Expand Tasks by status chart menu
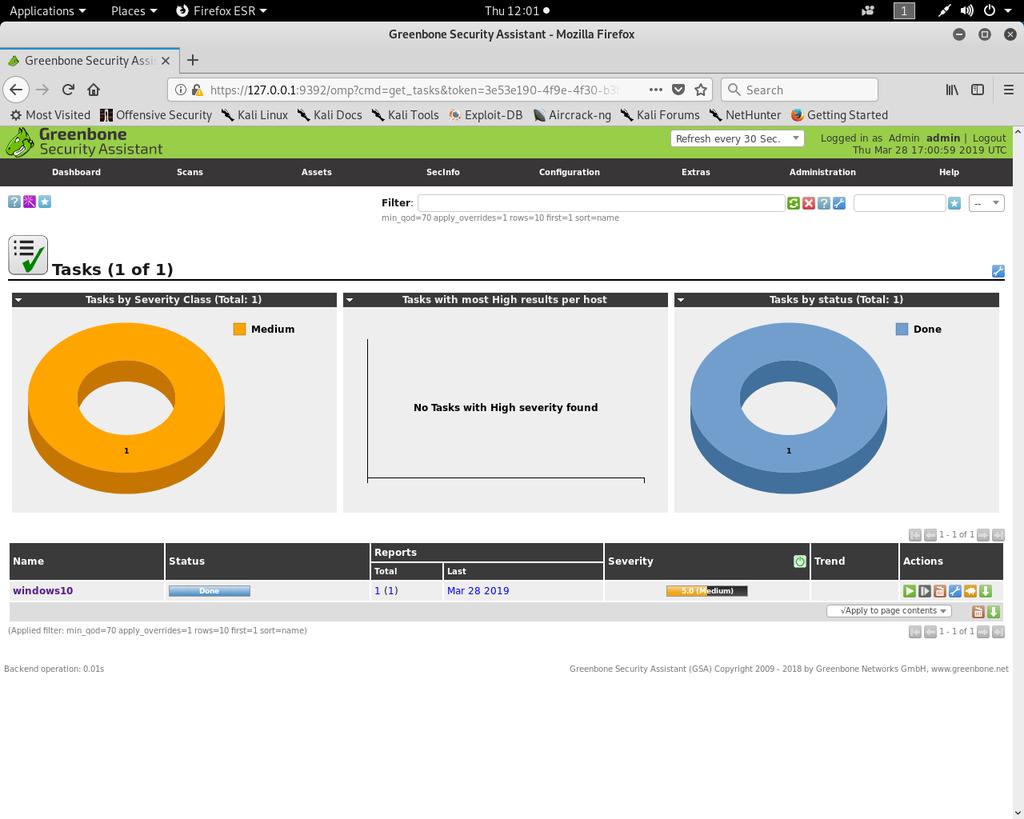 click(680, 300)
